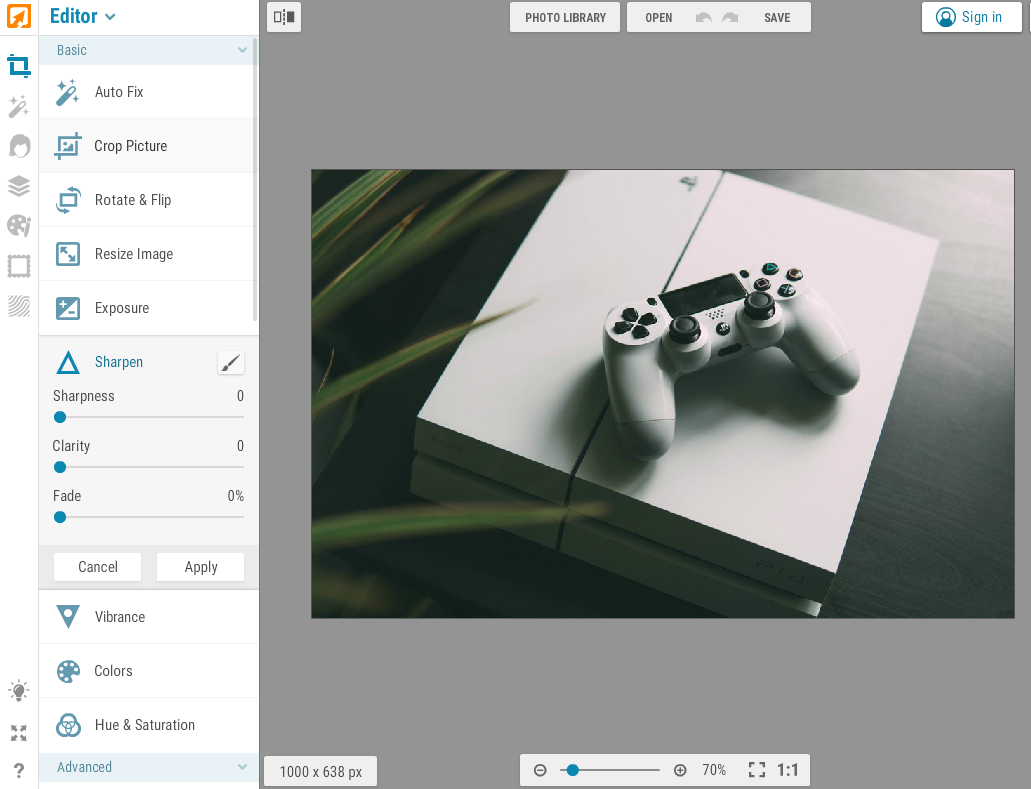Open the Photo Library
Screen dimensions: 1031x789
[565, 18]
